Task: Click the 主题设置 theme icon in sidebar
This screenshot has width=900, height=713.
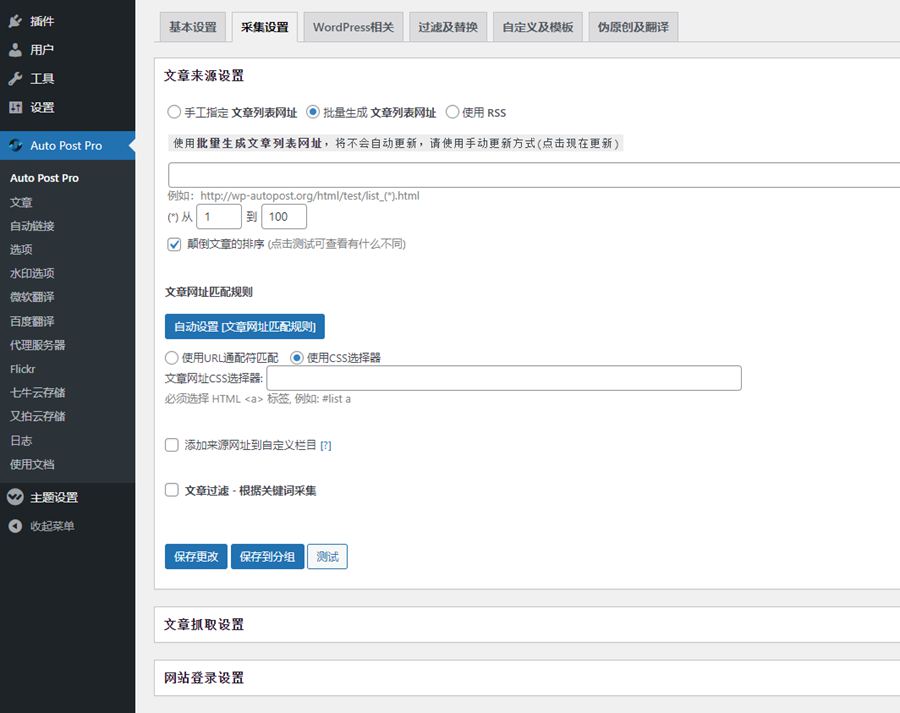Action: click(15, 497)
